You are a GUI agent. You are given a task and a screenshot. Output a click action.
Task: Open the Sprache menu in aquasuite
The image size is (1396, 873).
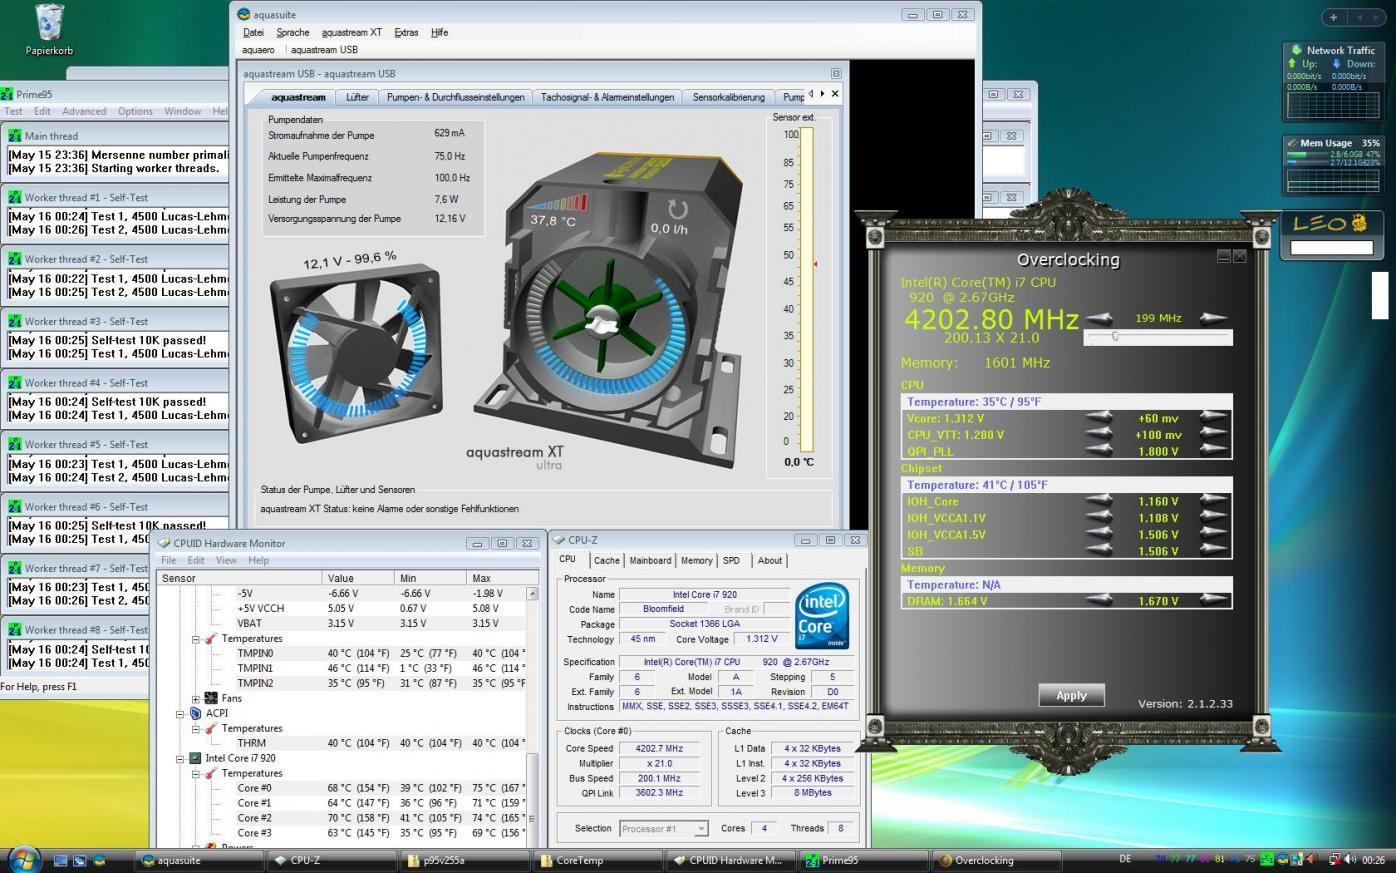[x=293, y=33]
